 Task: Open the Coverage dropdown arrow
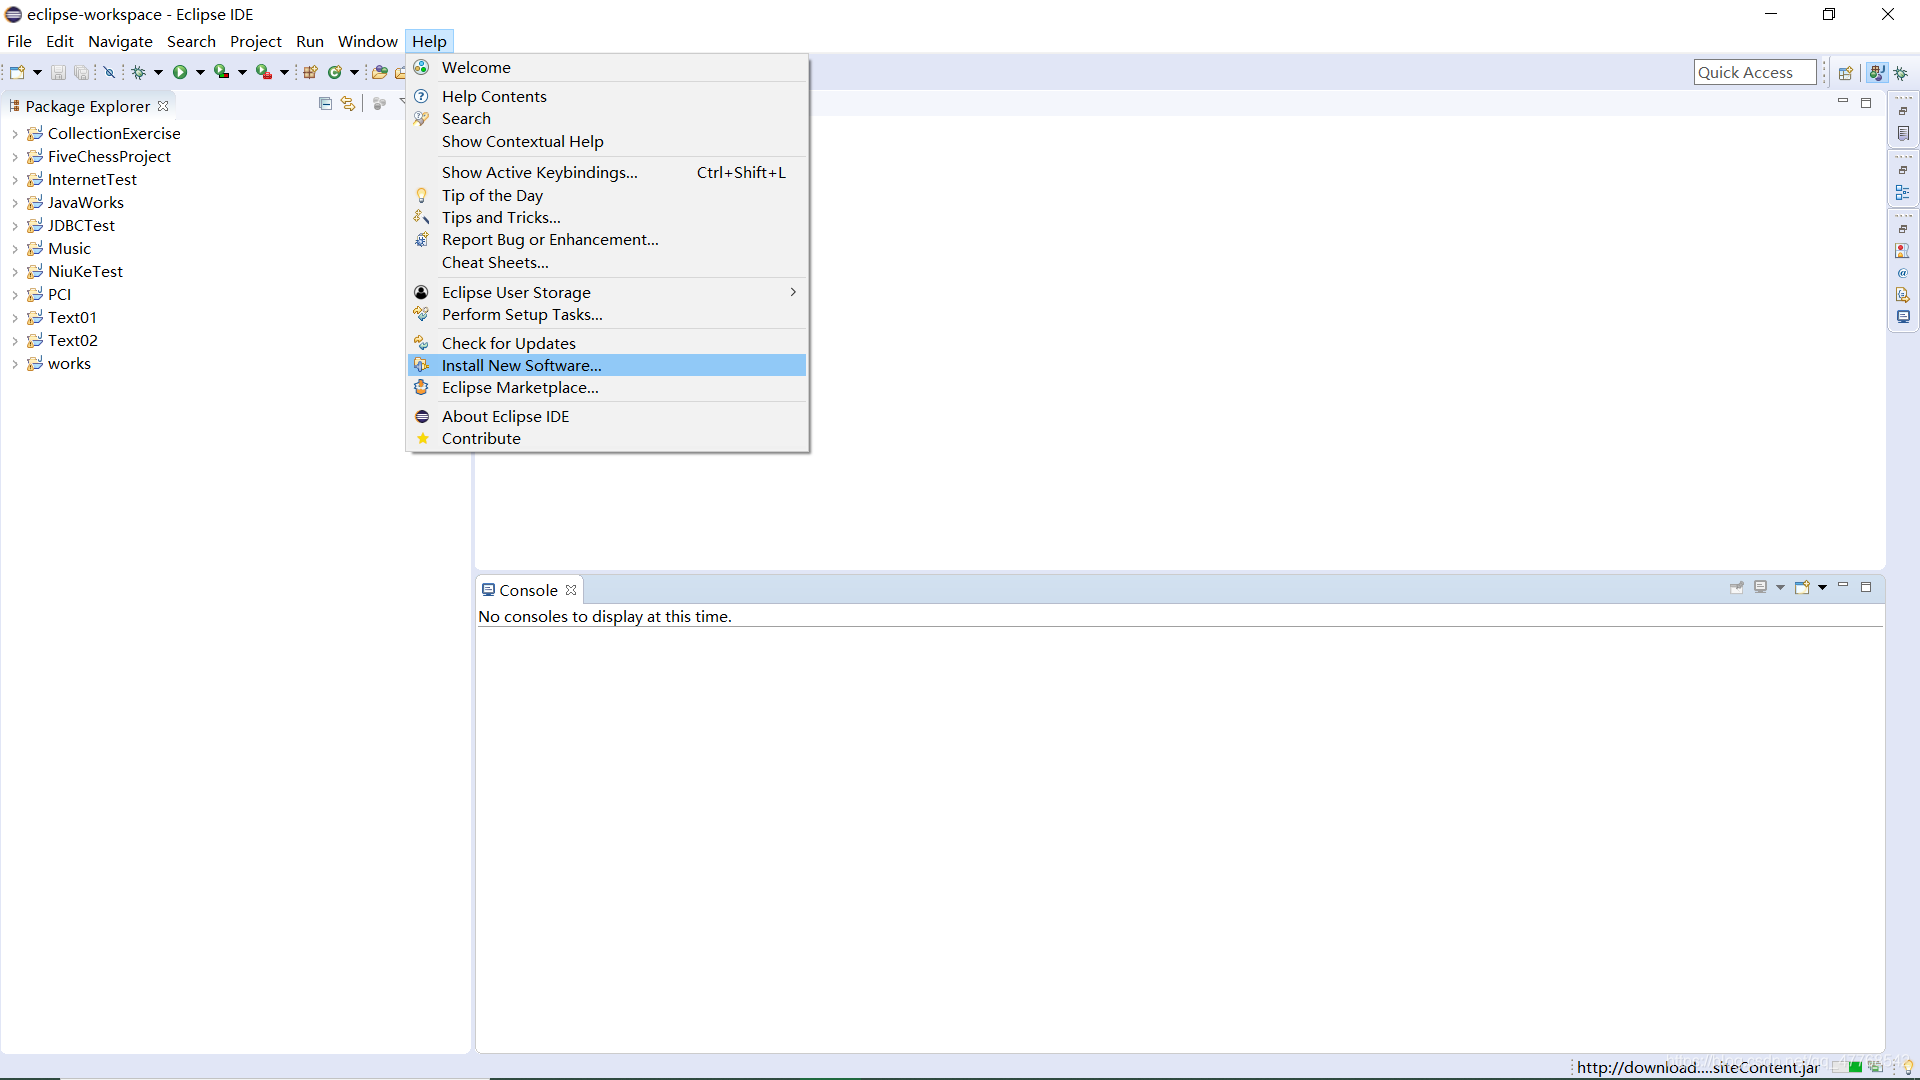[242, 72]
